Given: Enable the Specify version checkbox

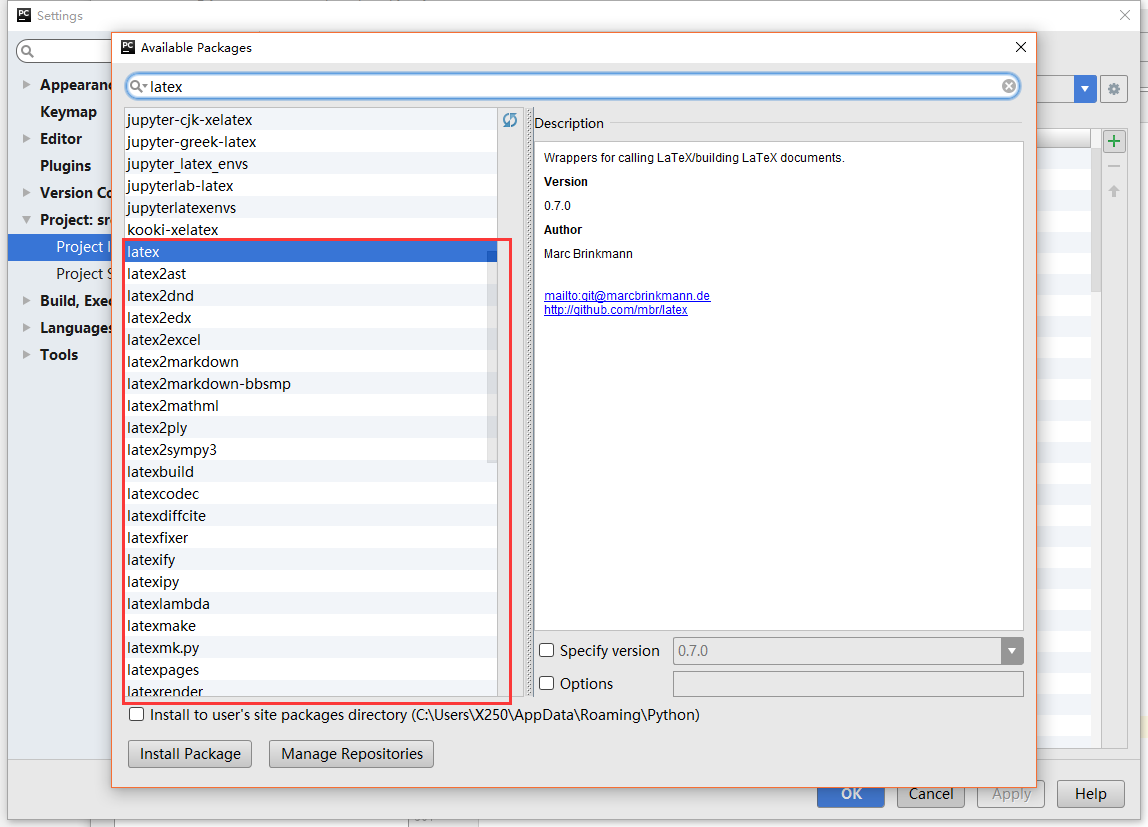Looking at the screenshot, I should (546, 650).
